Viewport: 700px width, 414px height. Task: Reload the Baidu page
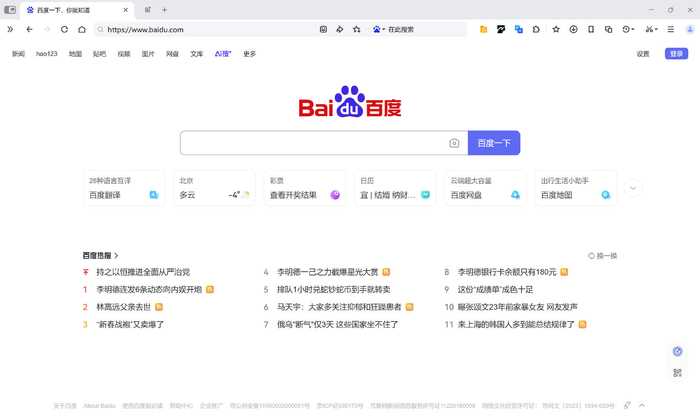(x=64, y=29)
